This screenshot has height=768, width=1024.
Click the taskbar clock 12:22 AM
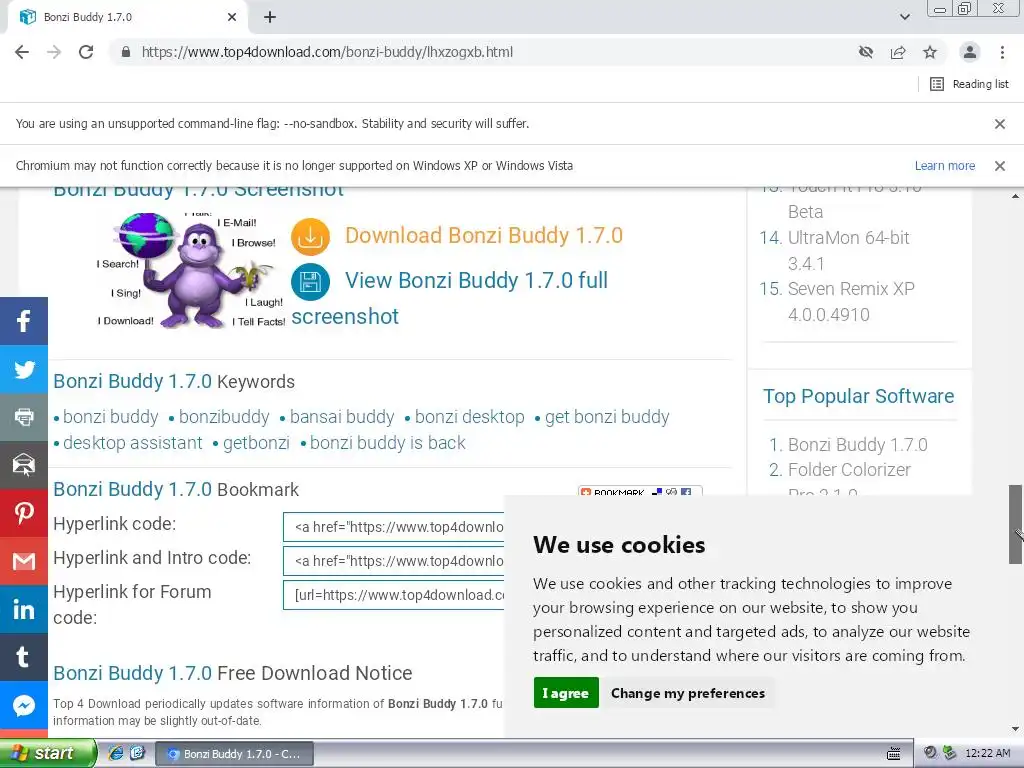[x=987, y=754]
